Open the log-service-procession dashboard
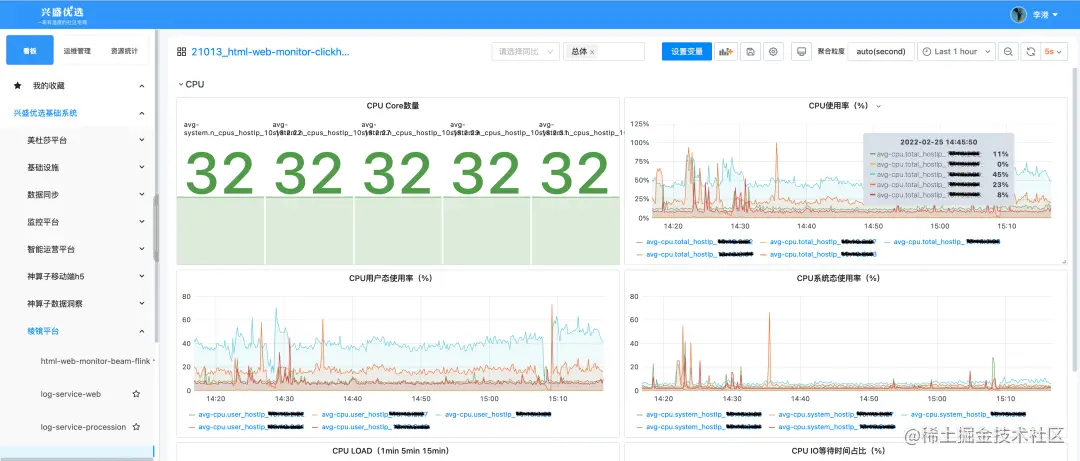Screen dimensions: 1080x461 83,427
